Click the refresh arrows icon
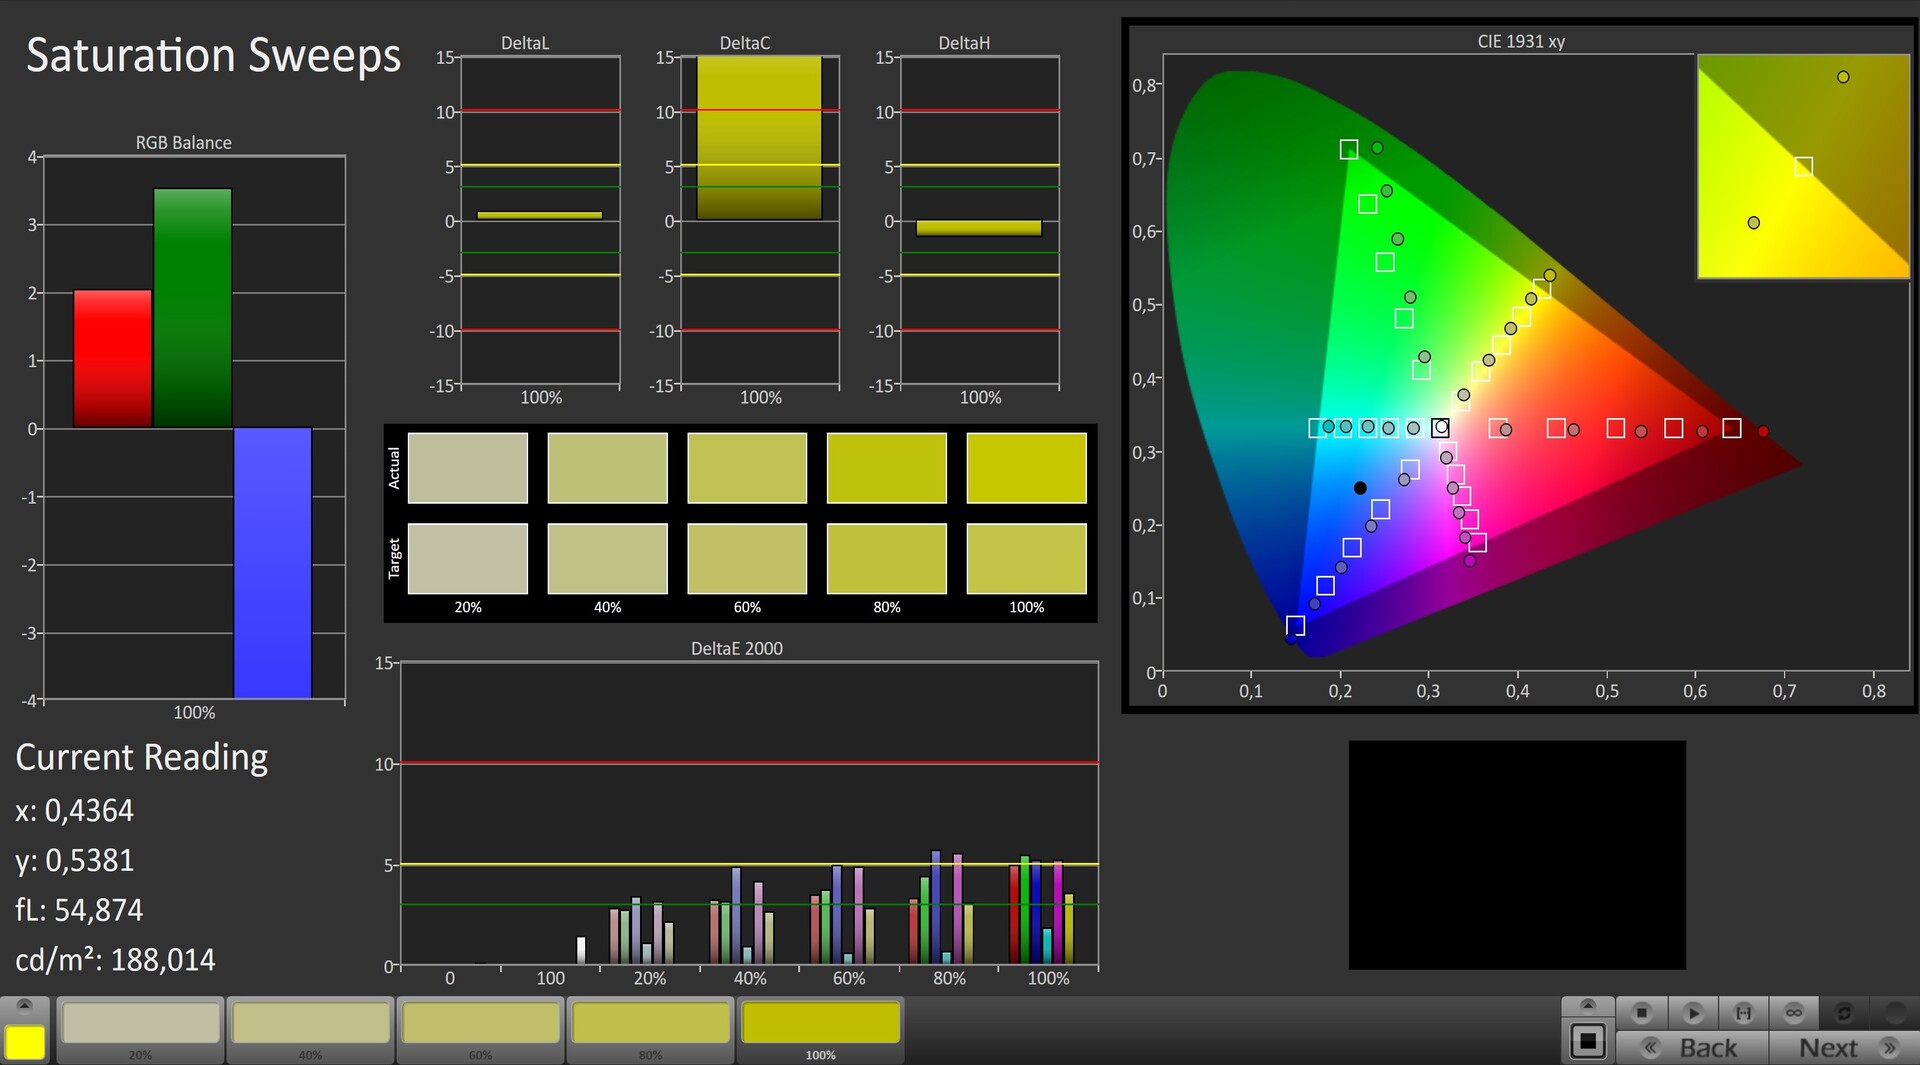The image size is (1920, 1065). (1845, 1013)
